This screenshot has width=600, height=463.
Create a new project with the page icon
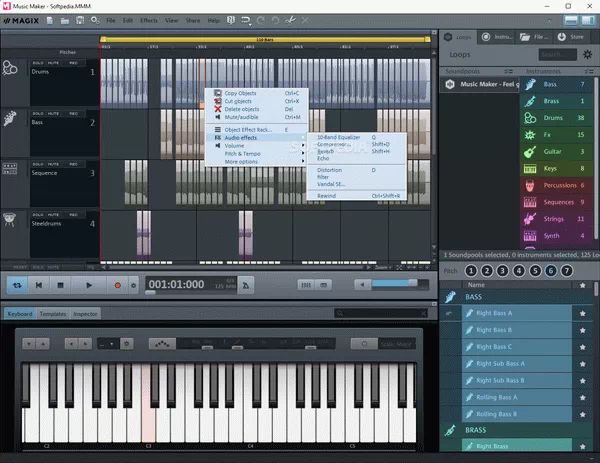point(50,20)
